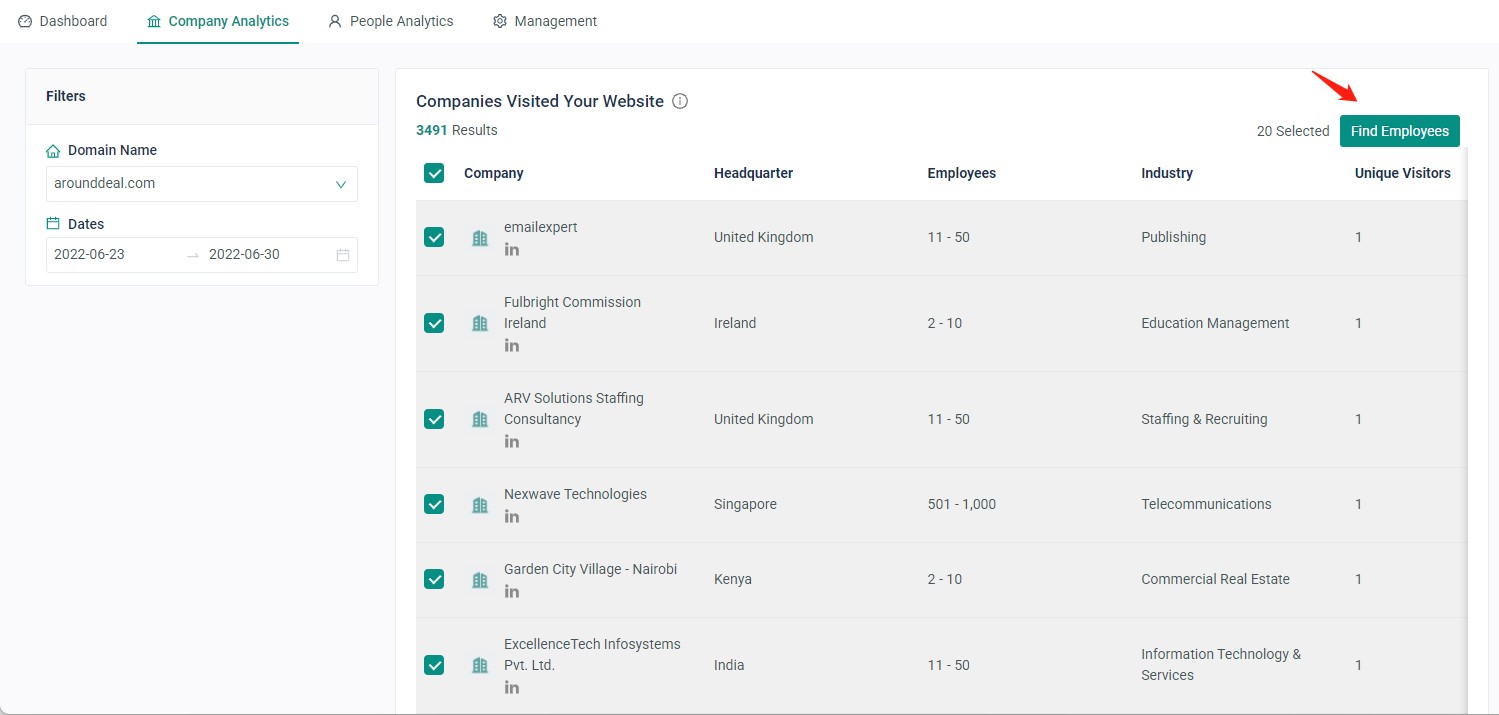Open Fulbright Commission Ireland LinkedIn icon
This screenshot has width=1499, height=715.
click(x=512, y=345)
